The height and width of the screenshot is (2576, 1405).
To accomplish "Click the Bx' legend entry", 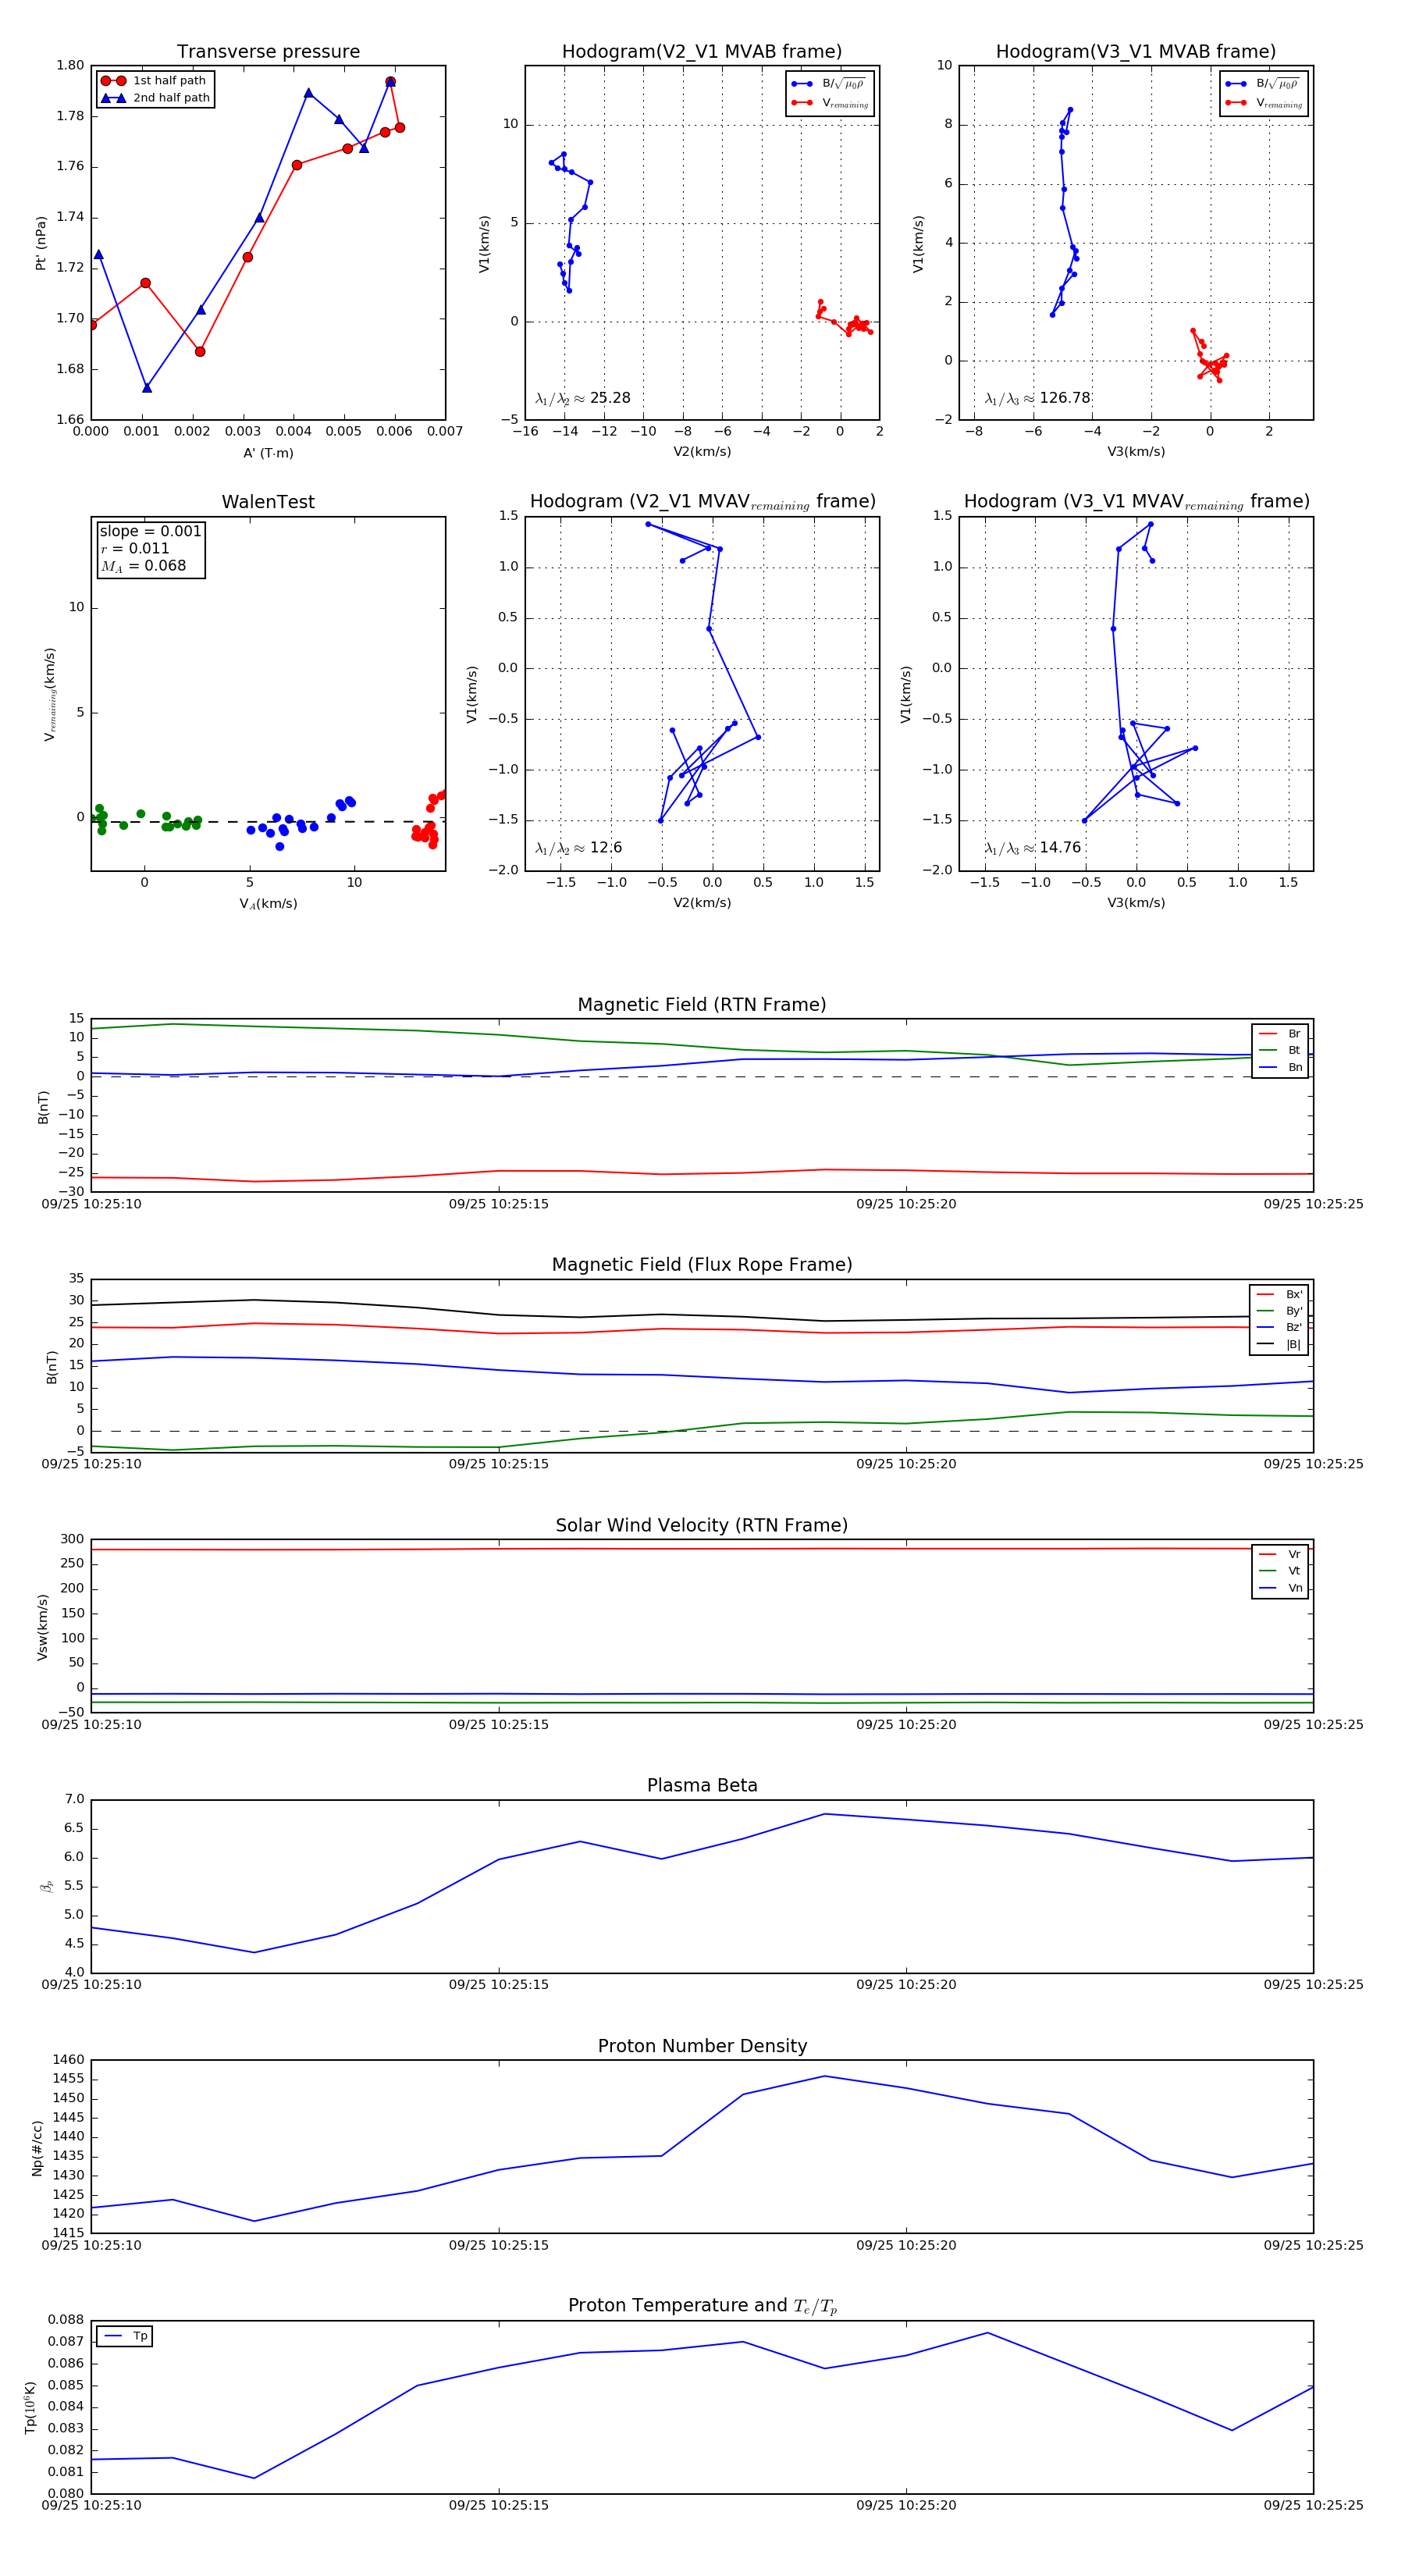I will point(1279,1295).
